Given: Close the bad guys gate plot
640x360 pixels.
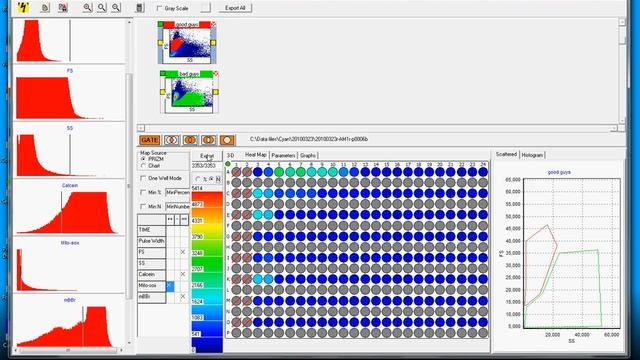Looking at the screenshot, I should point(216,73).
